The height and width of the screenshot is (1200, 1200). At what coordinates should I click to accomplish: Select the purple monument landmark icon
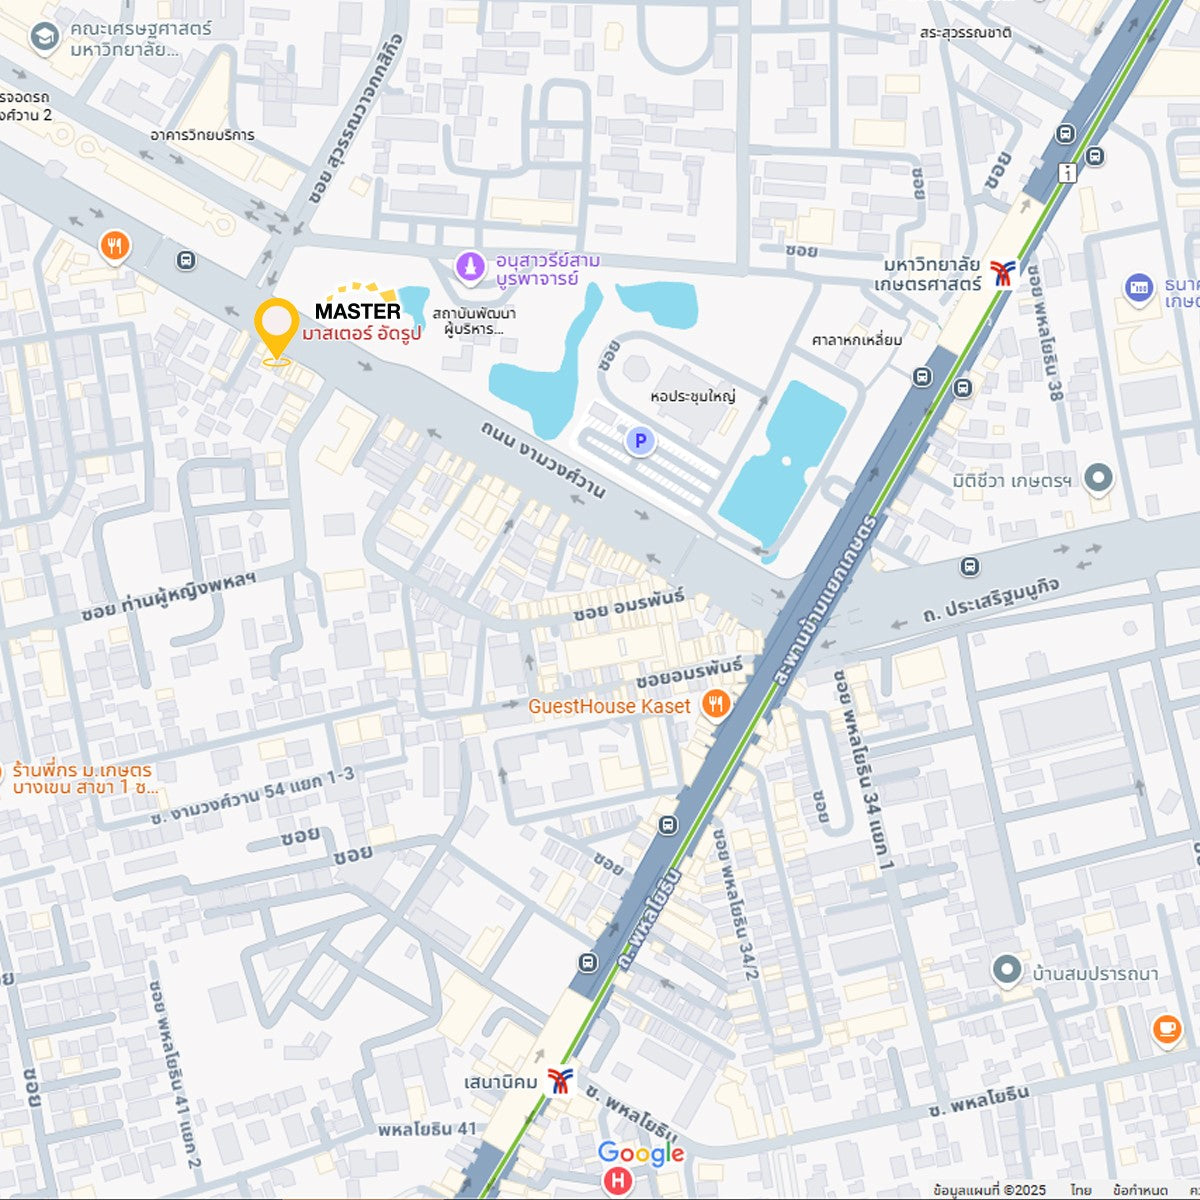(x=470, y=267)
